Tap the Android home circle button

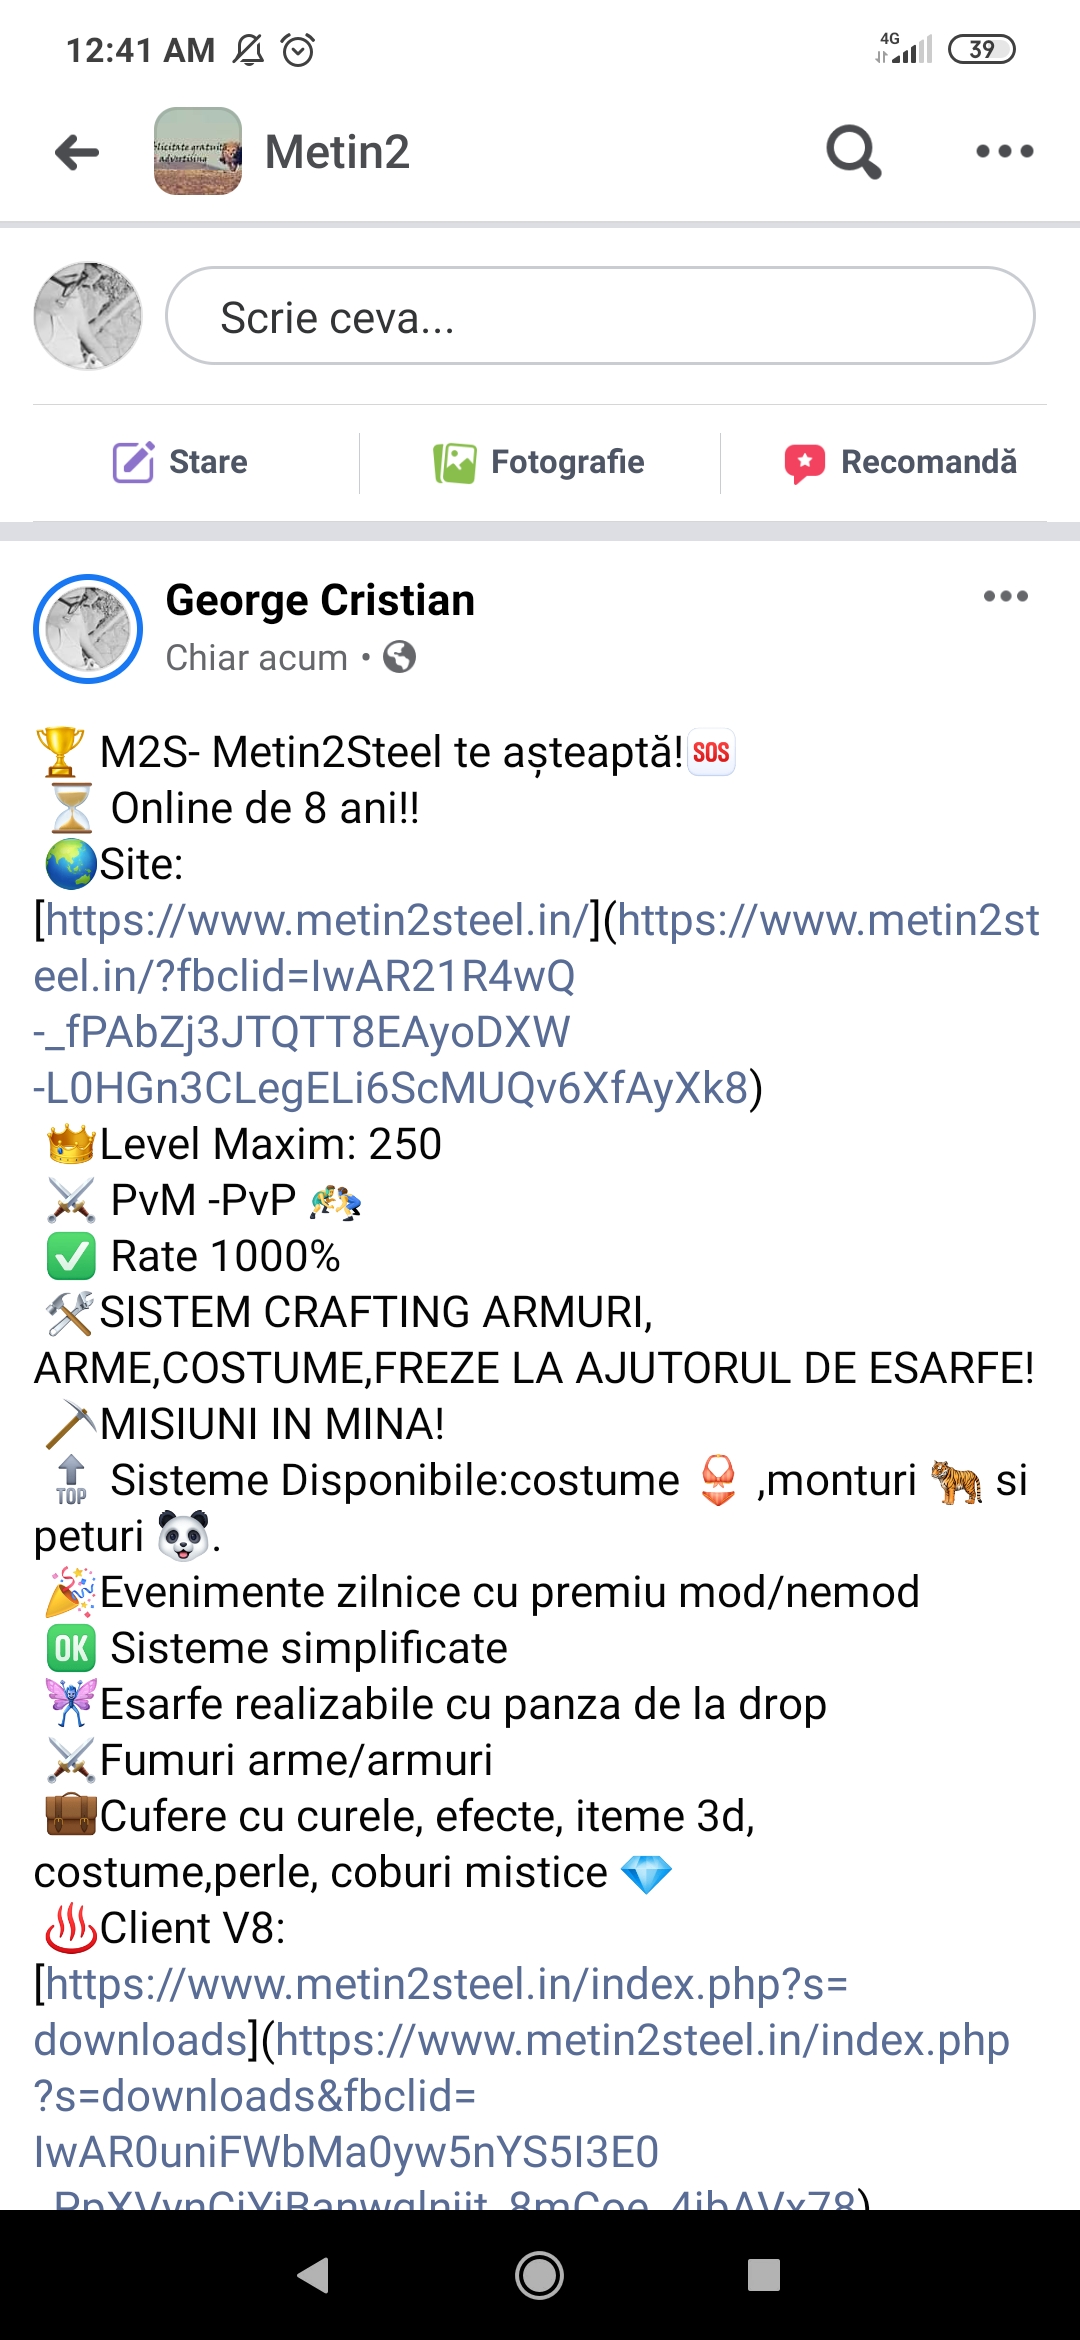coord(539,2275)
